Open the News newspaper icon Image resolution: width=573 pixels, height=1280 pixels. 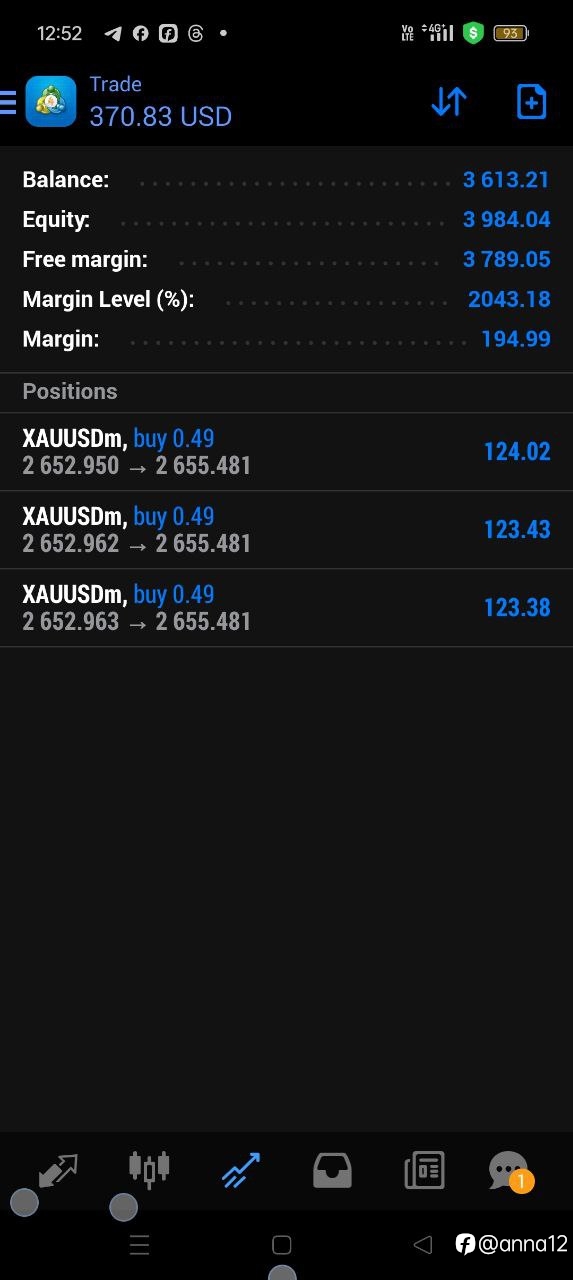pos(424,1170)
